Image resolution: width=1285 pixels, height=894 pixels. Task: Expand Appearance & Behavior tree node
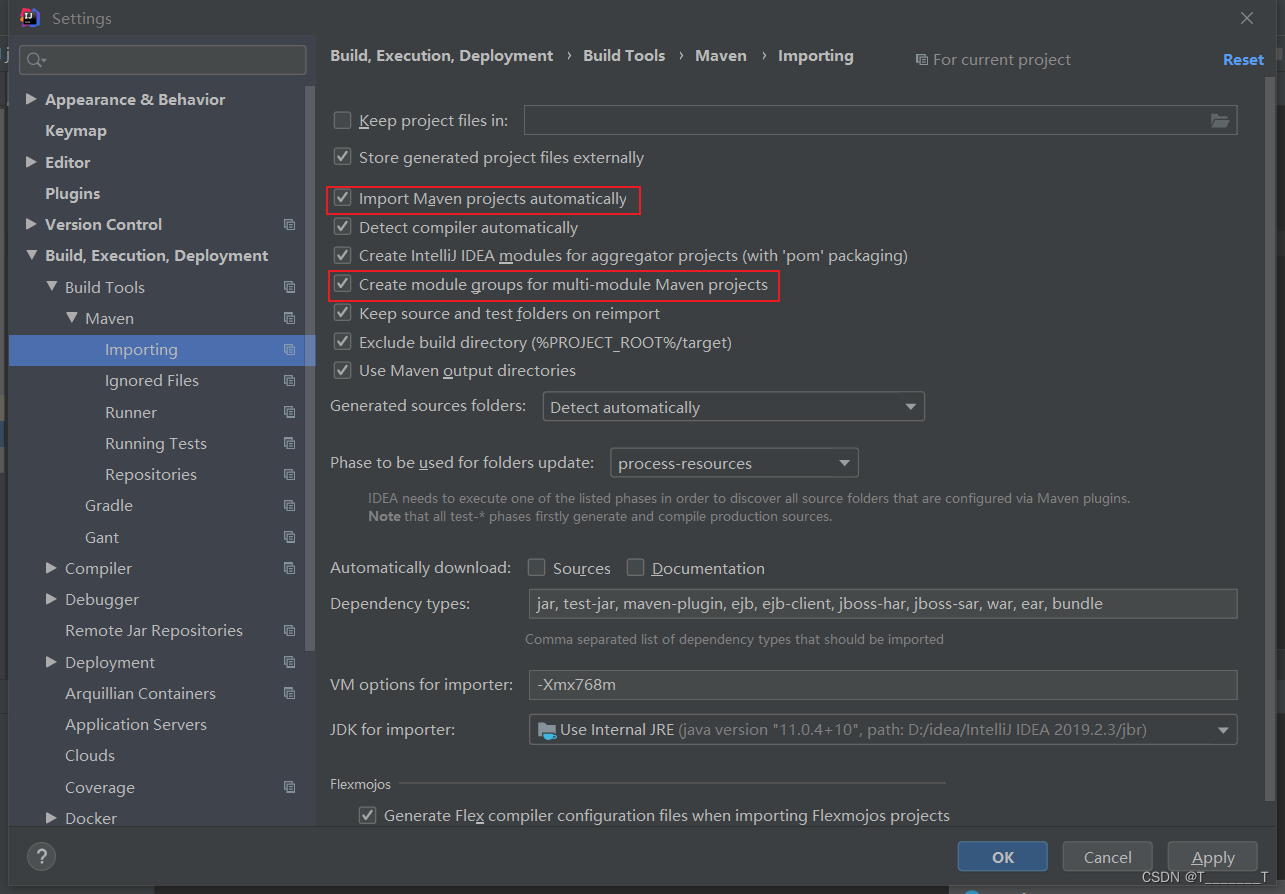pyautogui.click(x=31, y=99)
